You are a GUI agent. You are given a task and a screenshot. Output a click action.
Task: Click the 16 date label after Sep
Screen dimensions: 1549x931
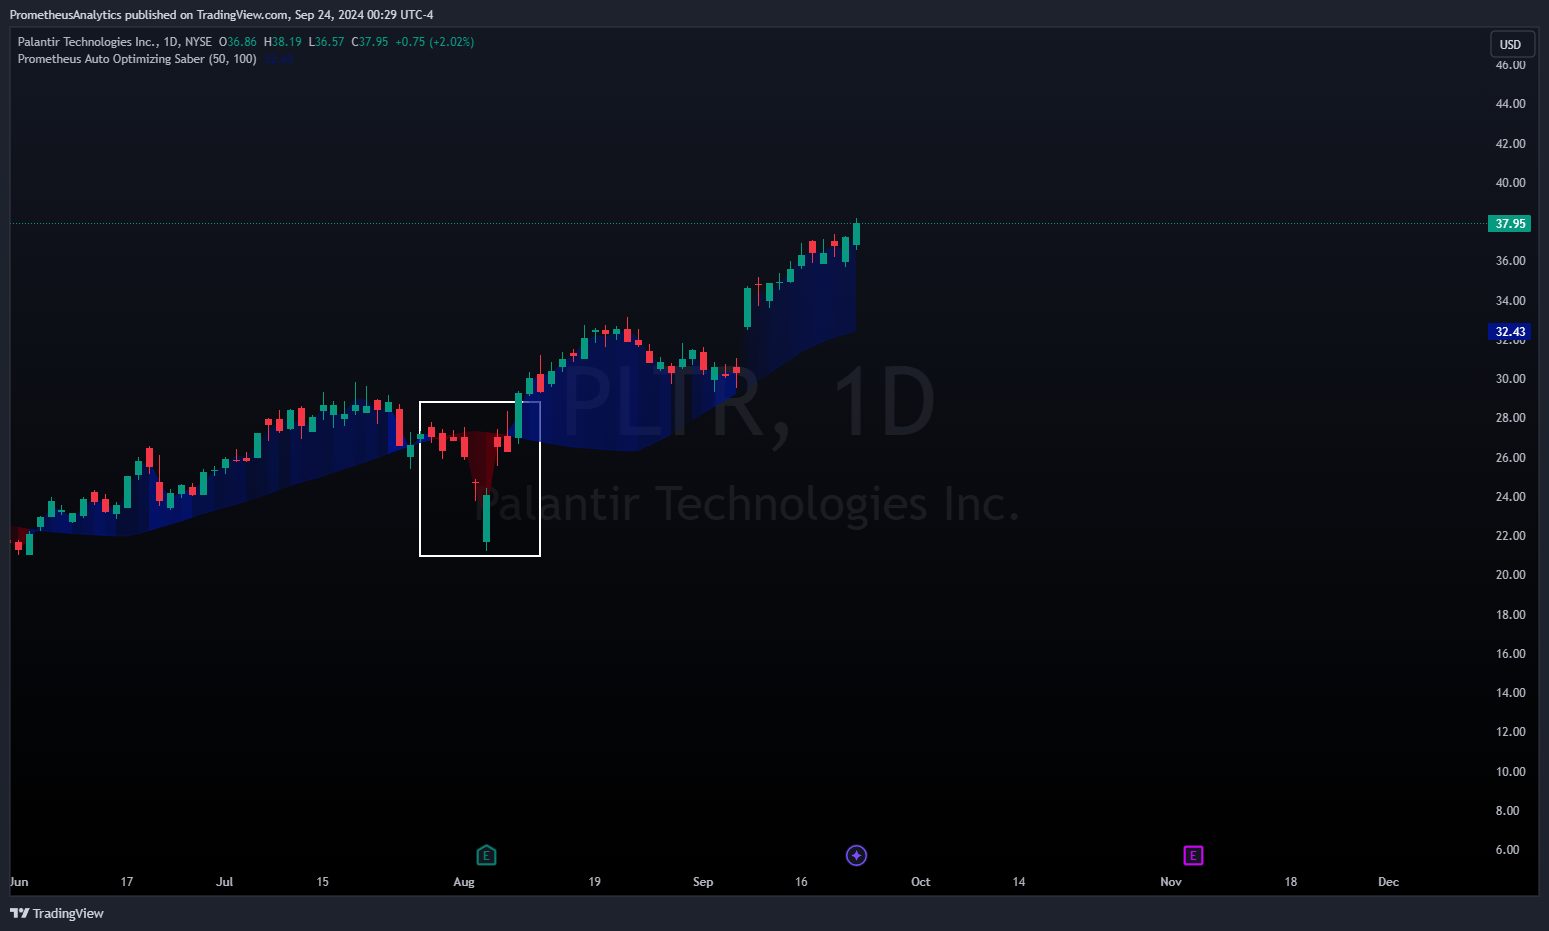click(801, 882)
